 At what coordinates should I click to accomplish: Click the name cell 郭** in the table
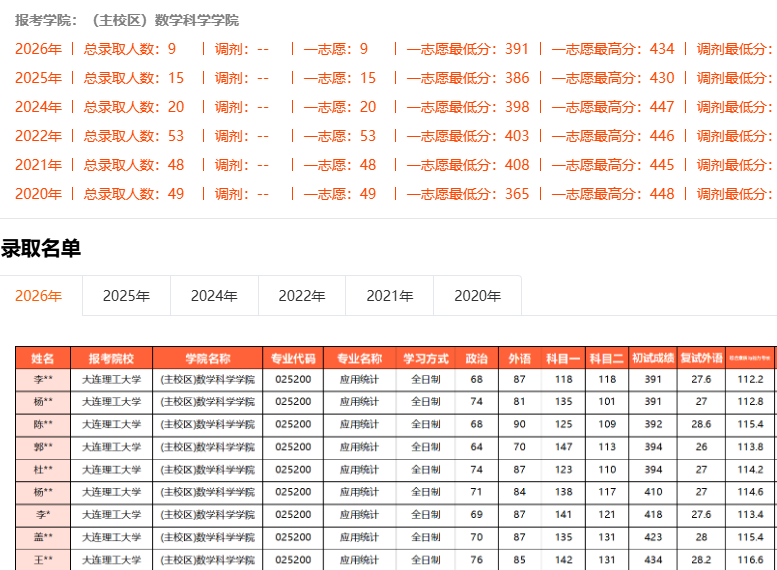43,447
